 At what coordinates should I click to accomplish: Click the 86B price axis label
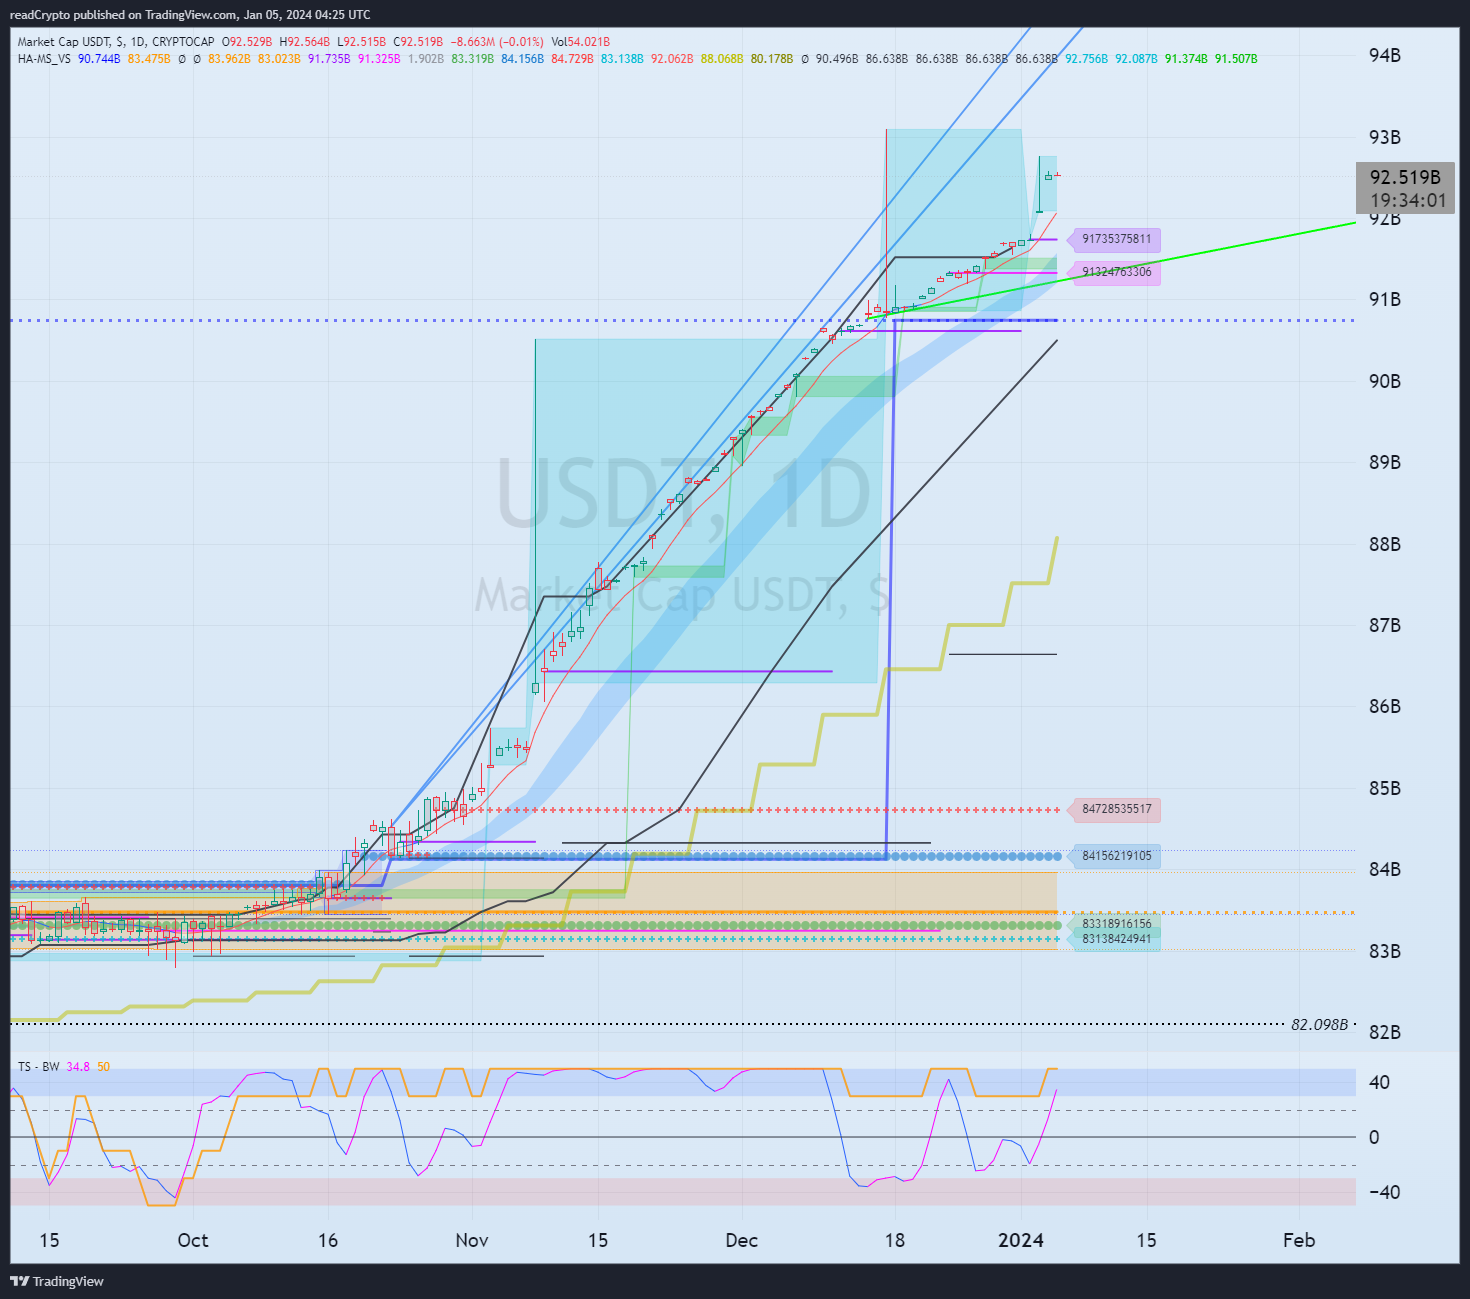click(1385, 706)
